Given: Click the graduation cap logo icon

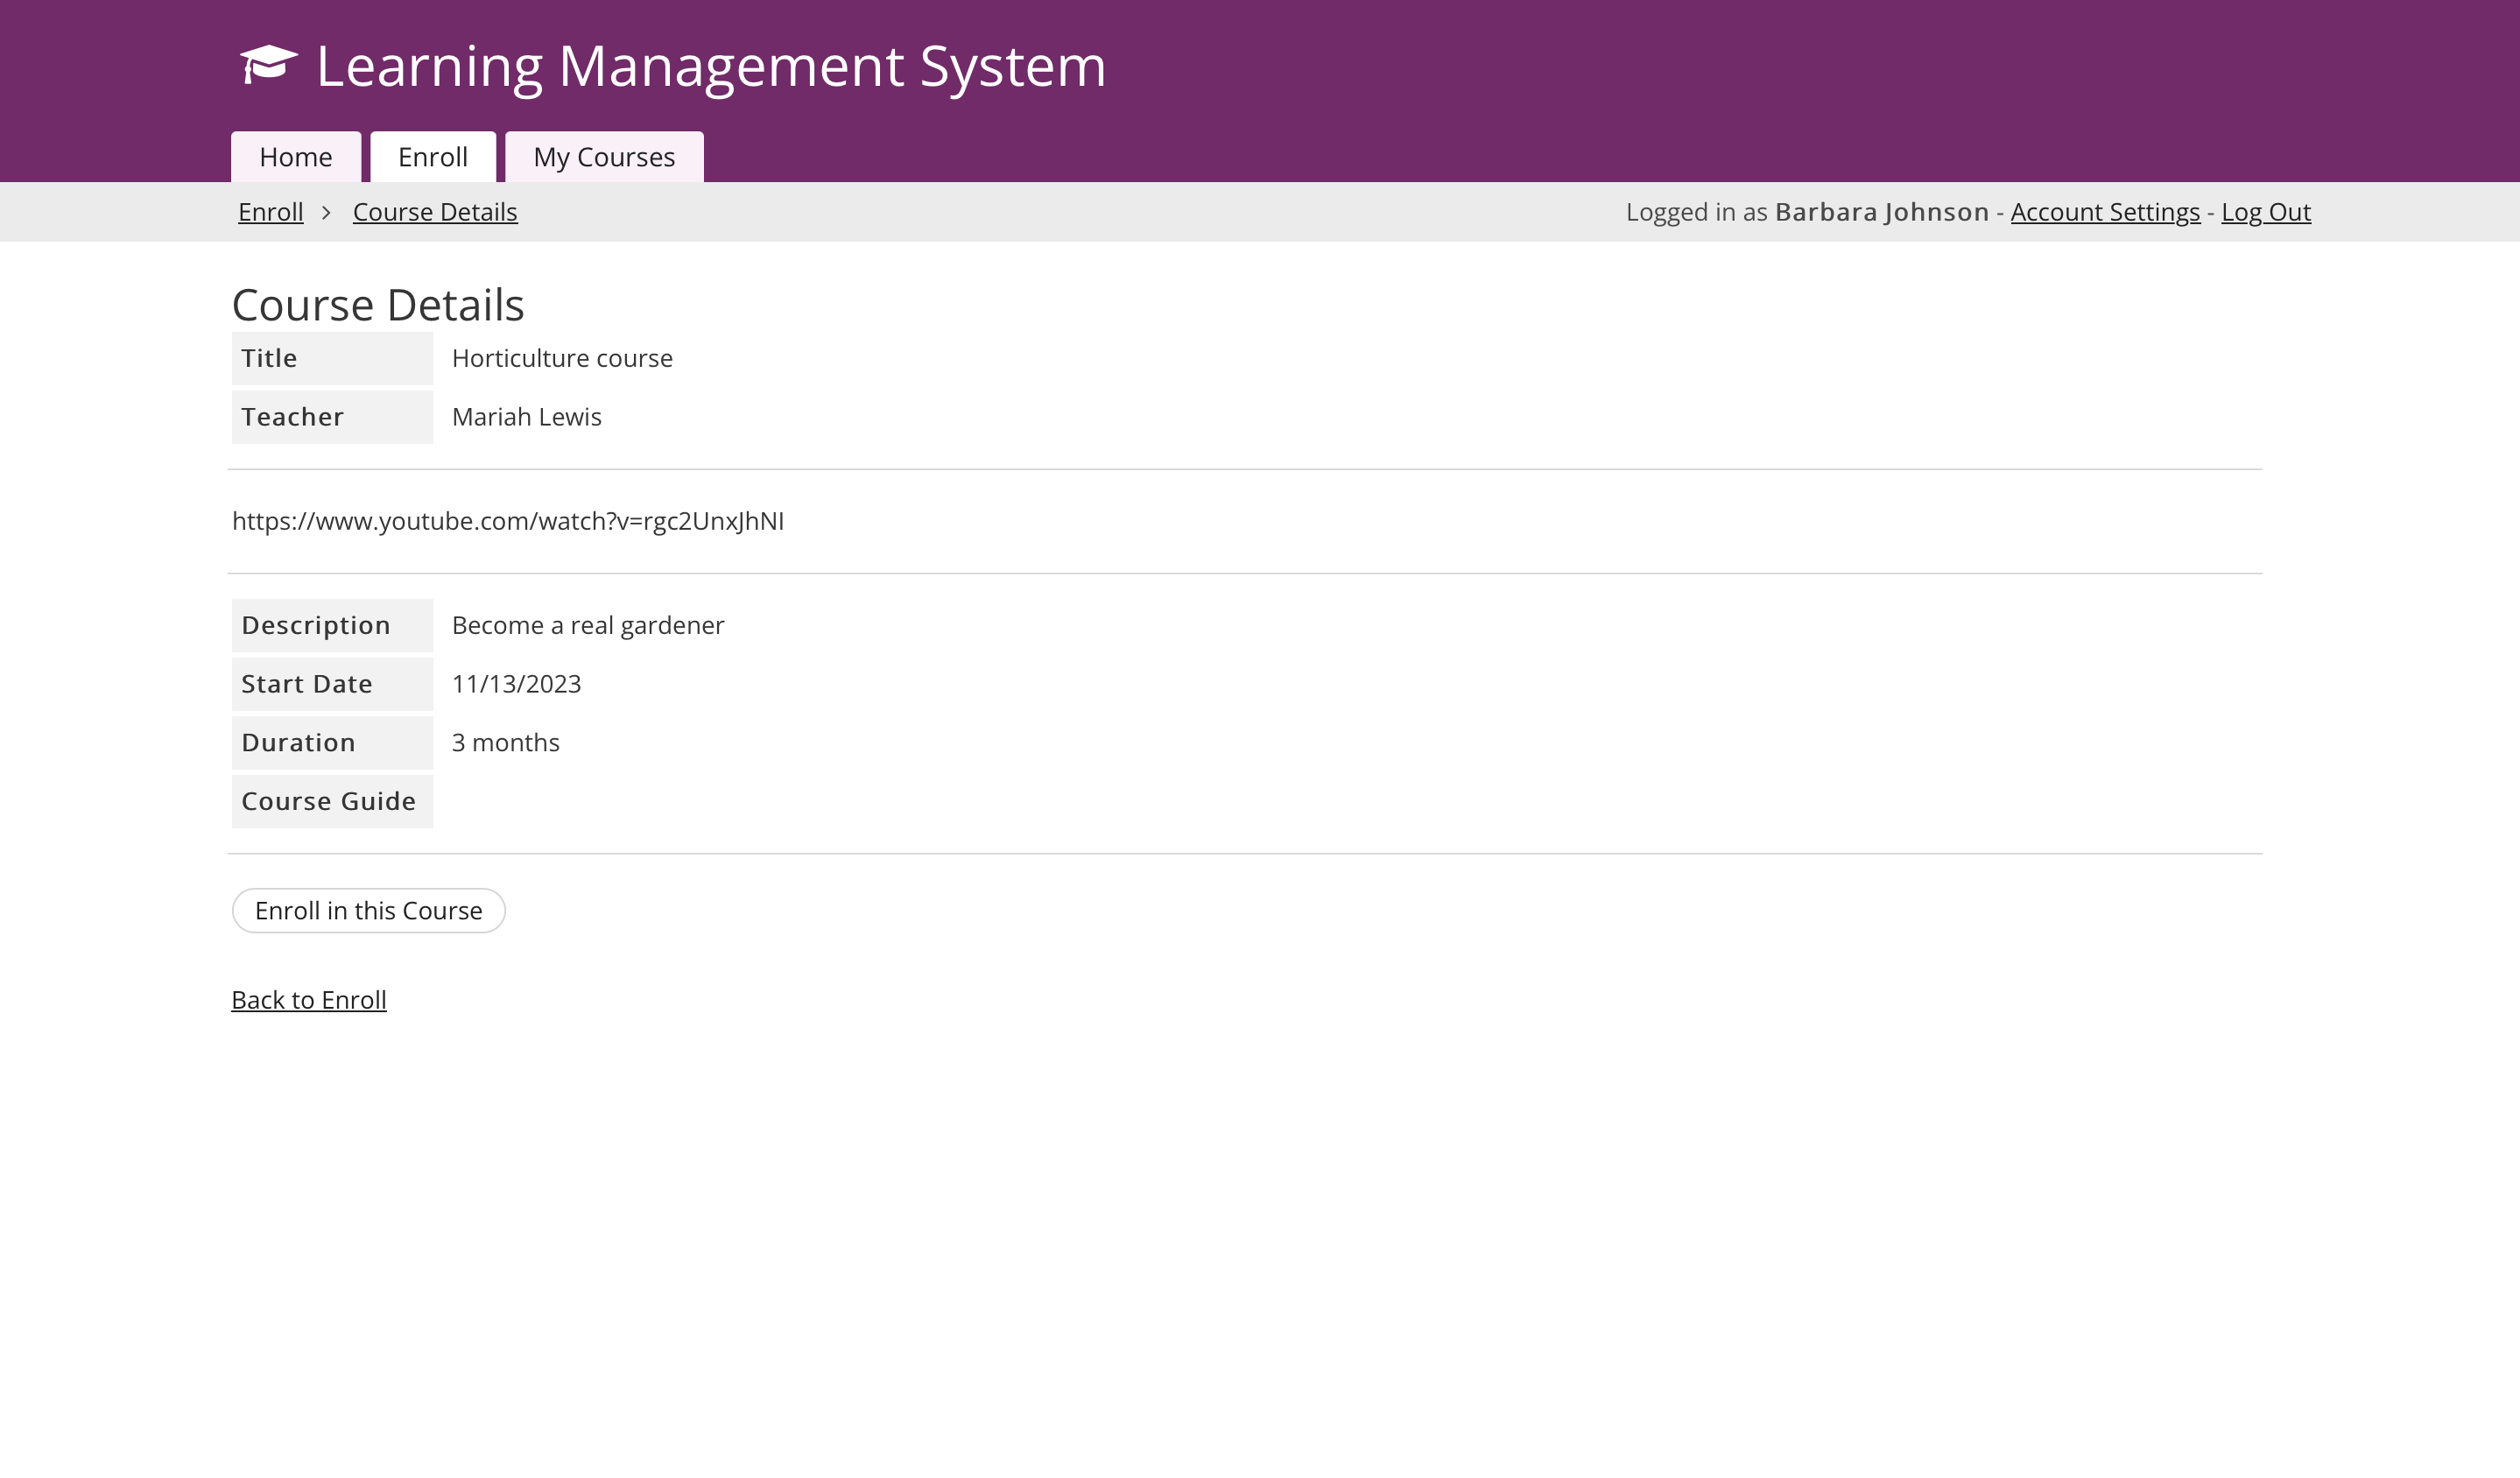Looking at the screenshot, I should click(x=268, y=65).
